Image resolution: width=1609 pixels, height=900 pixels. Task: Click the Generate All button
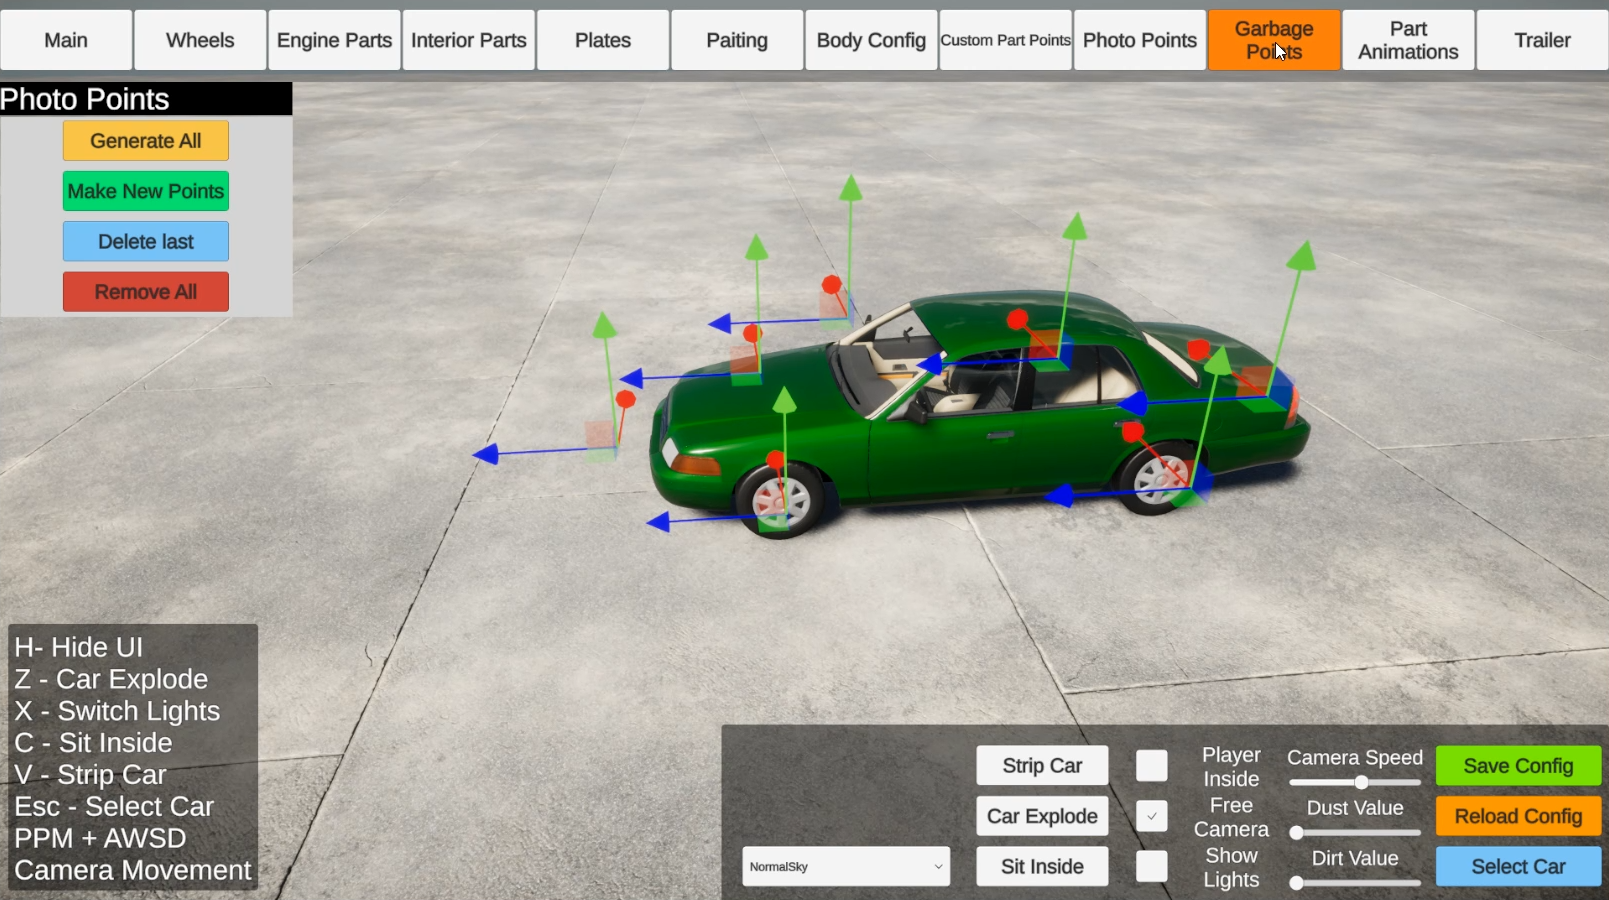coord(146,141)
